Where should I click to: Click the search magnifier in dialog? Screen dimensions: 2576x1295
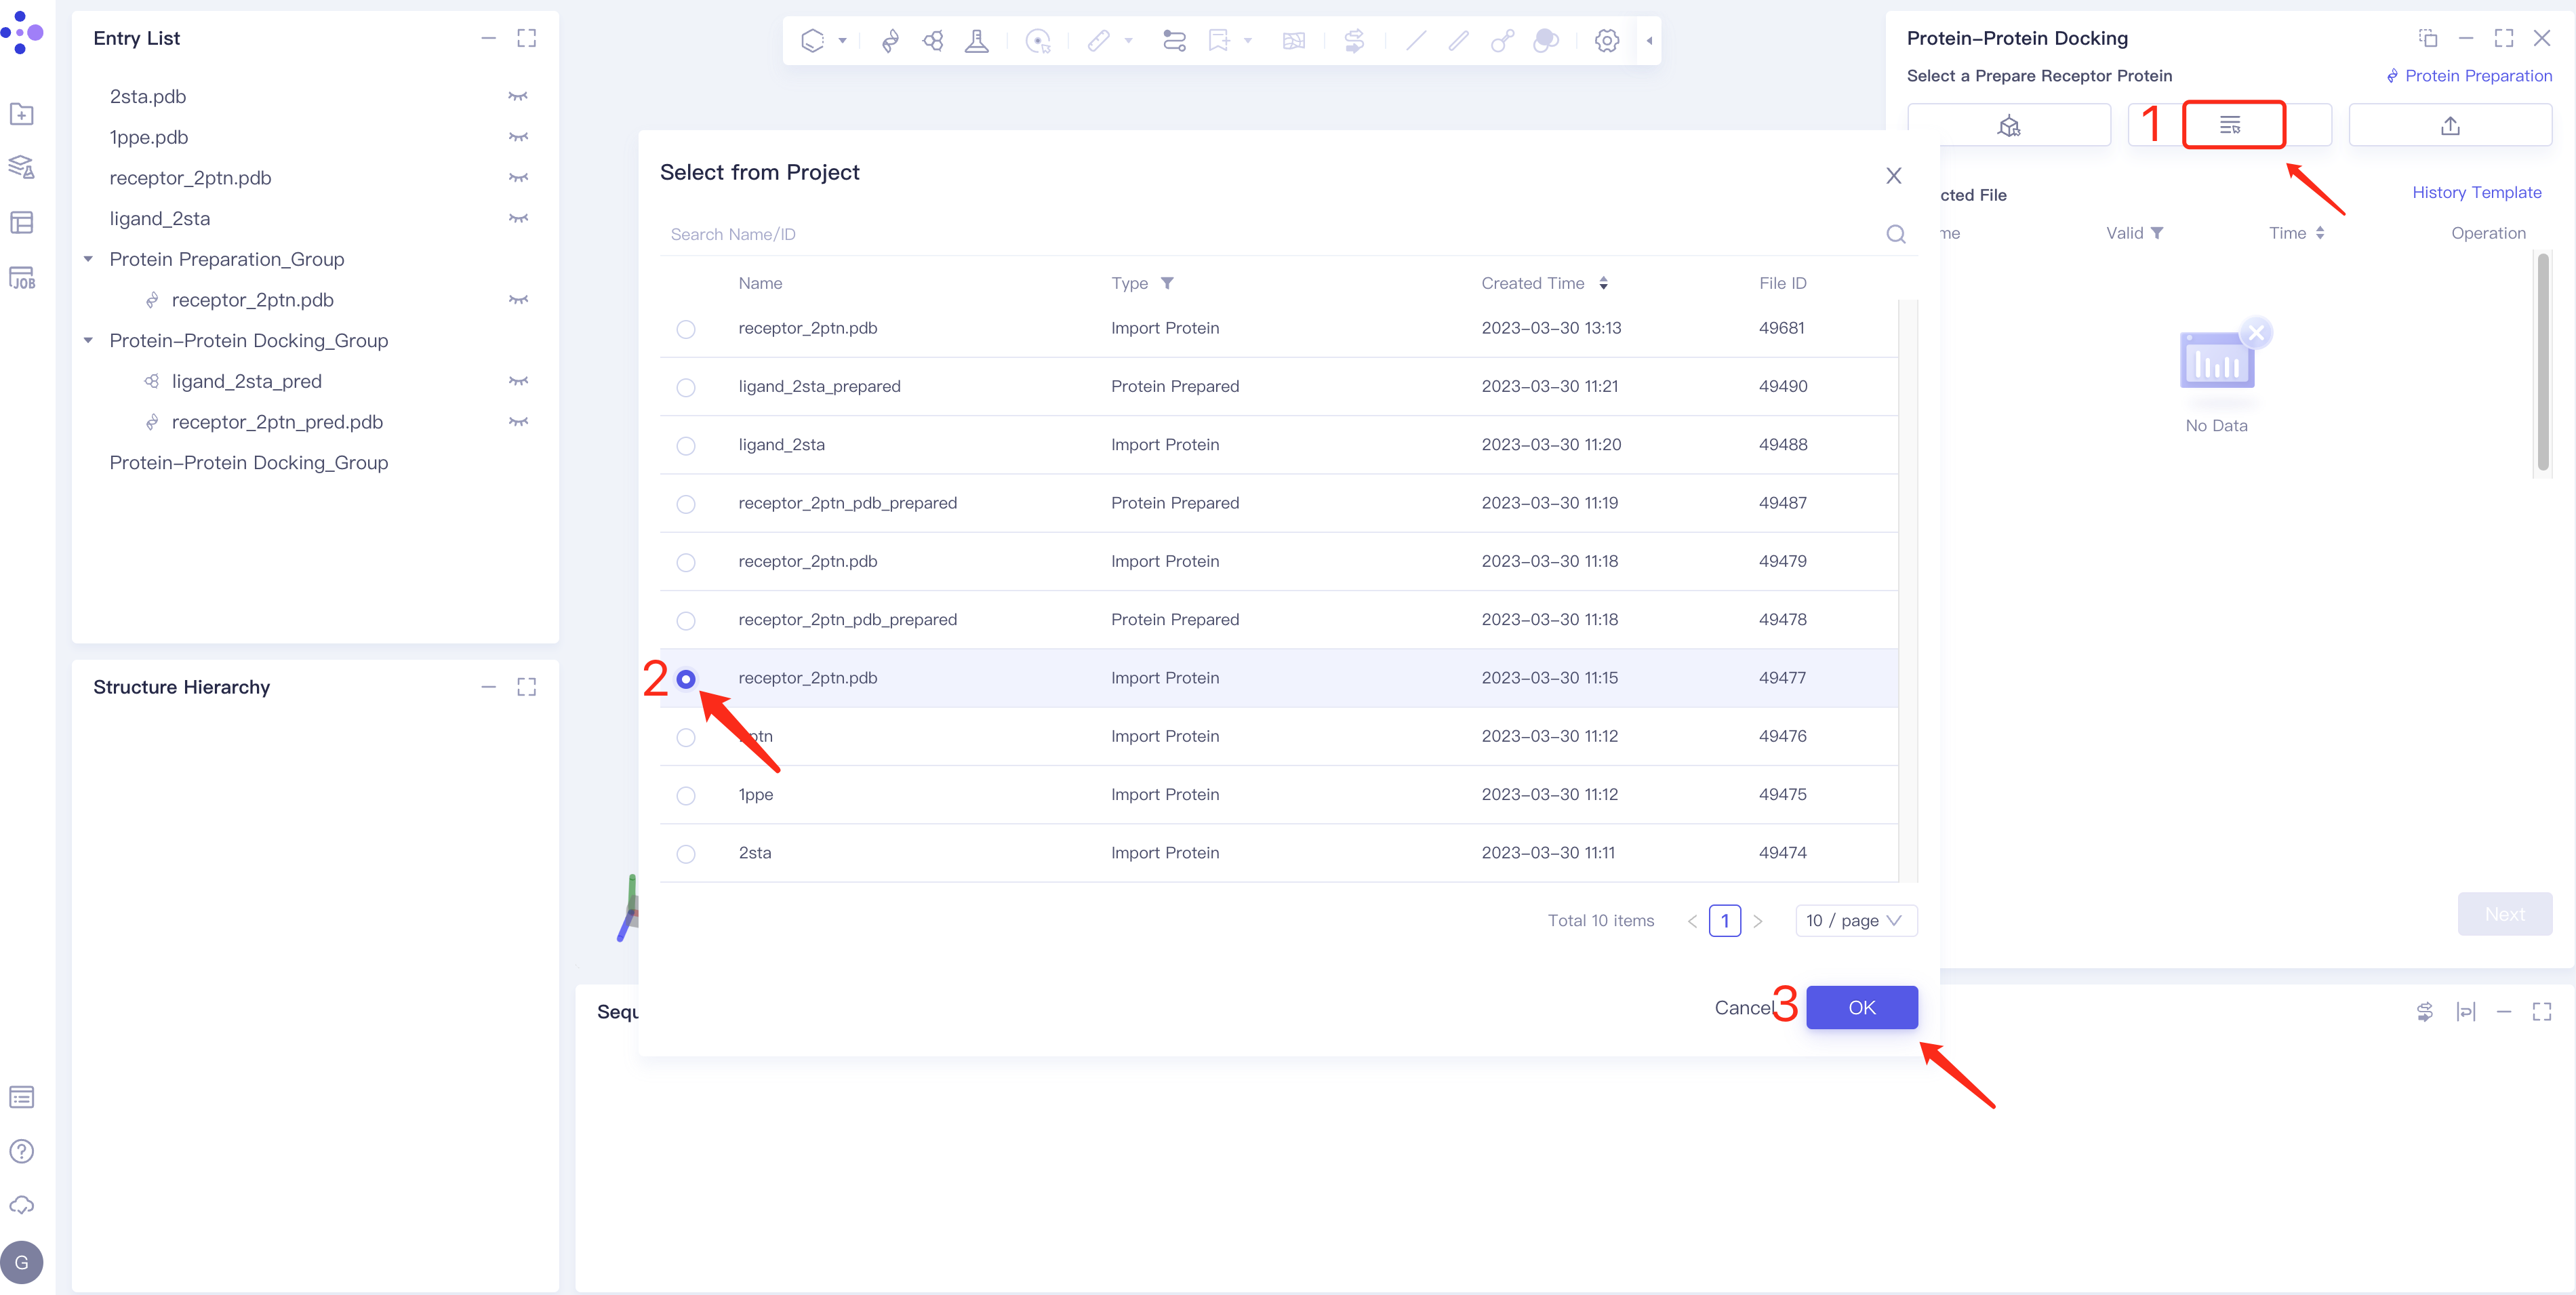pos(1895,234)
